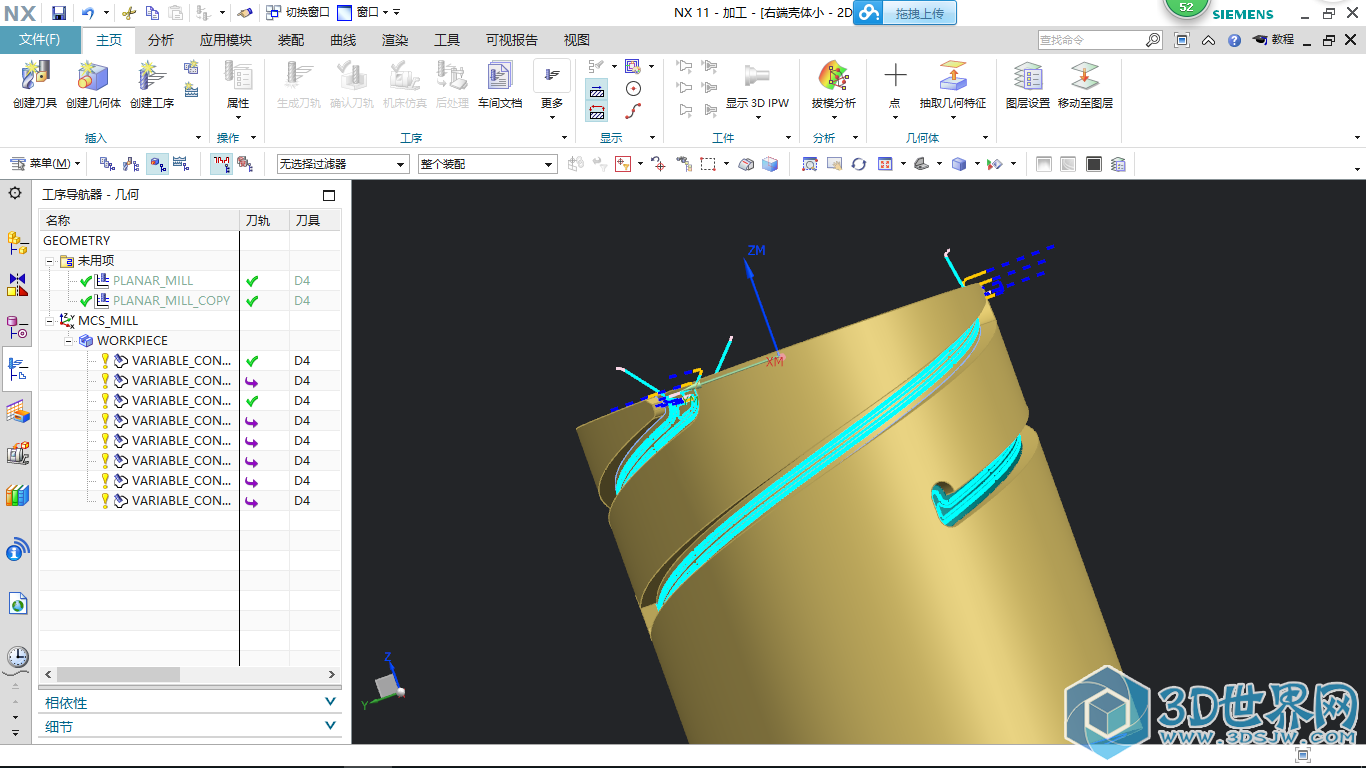This screenshot has width=1366, height=768.
Task: Open the 文件(F) file tab
Action: (x=40, y=40)
